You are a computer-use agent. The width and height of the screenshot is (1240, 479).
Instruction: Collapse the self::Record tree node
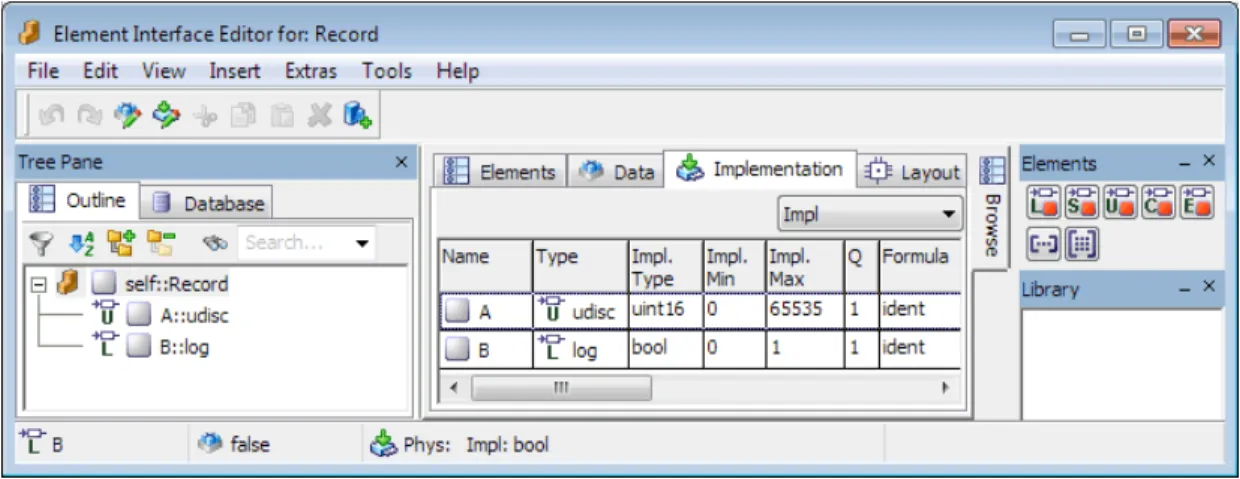(37, 285)
